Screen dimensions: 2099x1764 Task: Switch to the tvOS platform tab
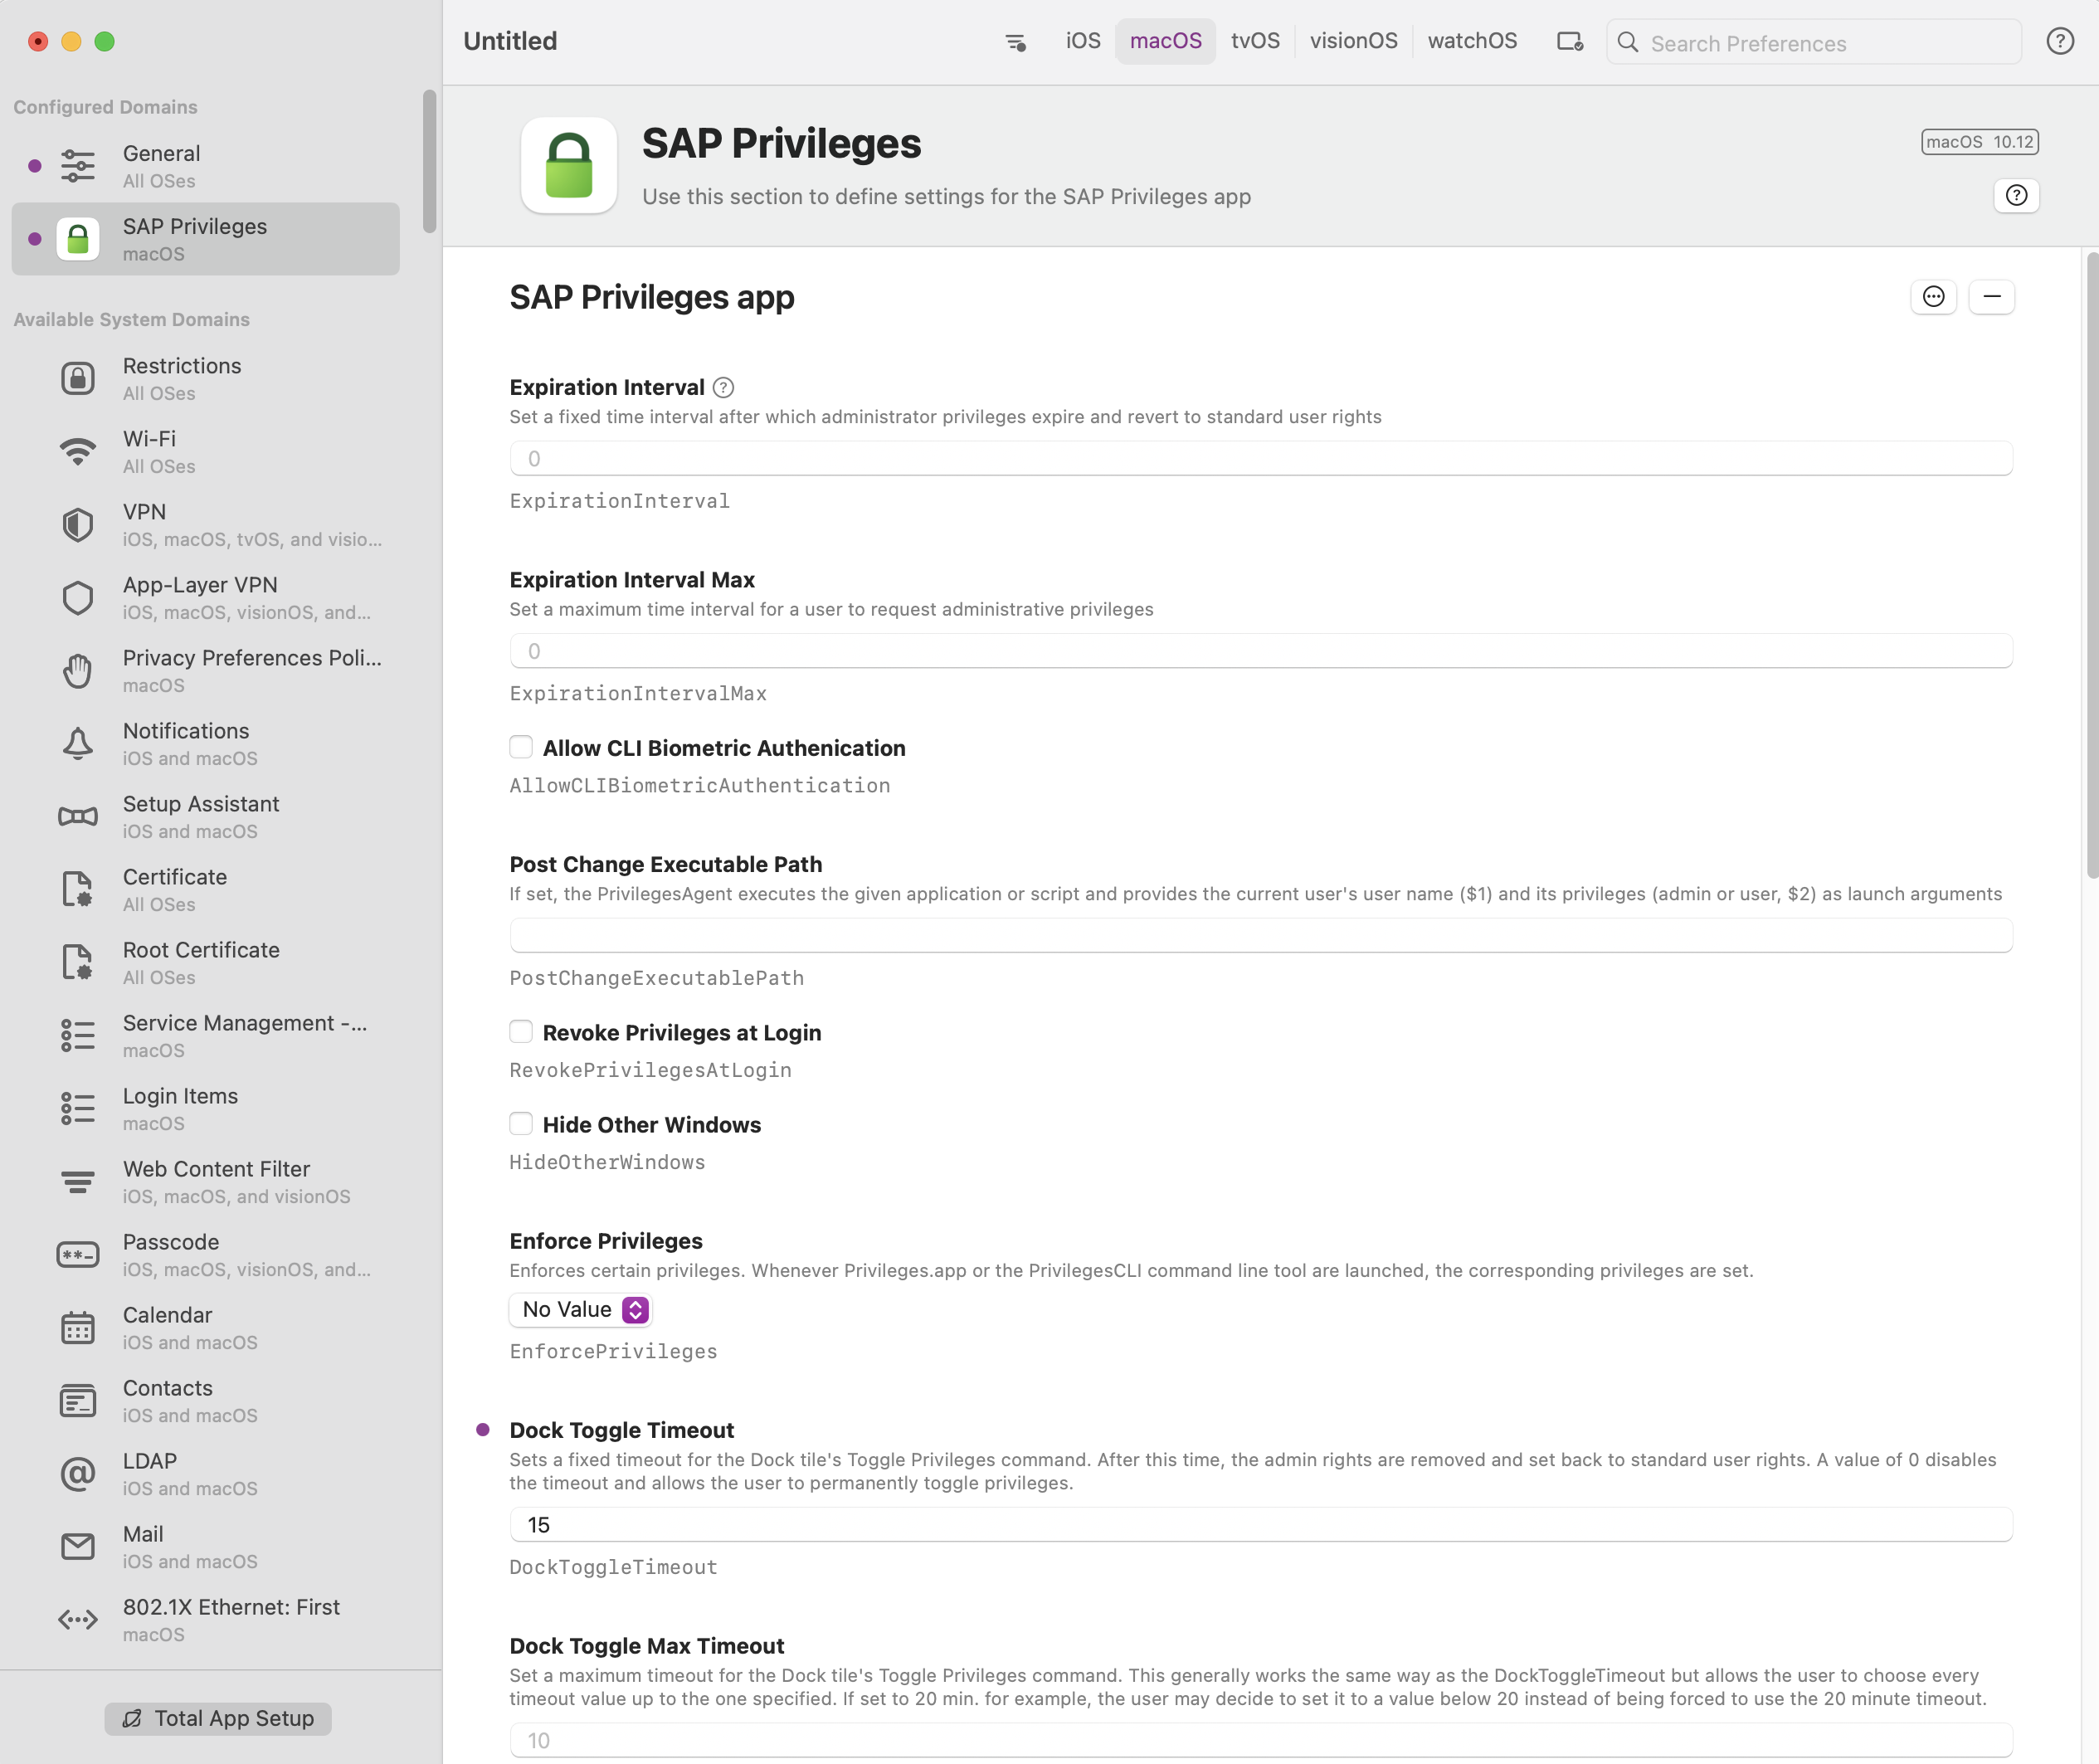pyautogui.click(x=1255, y=41)
